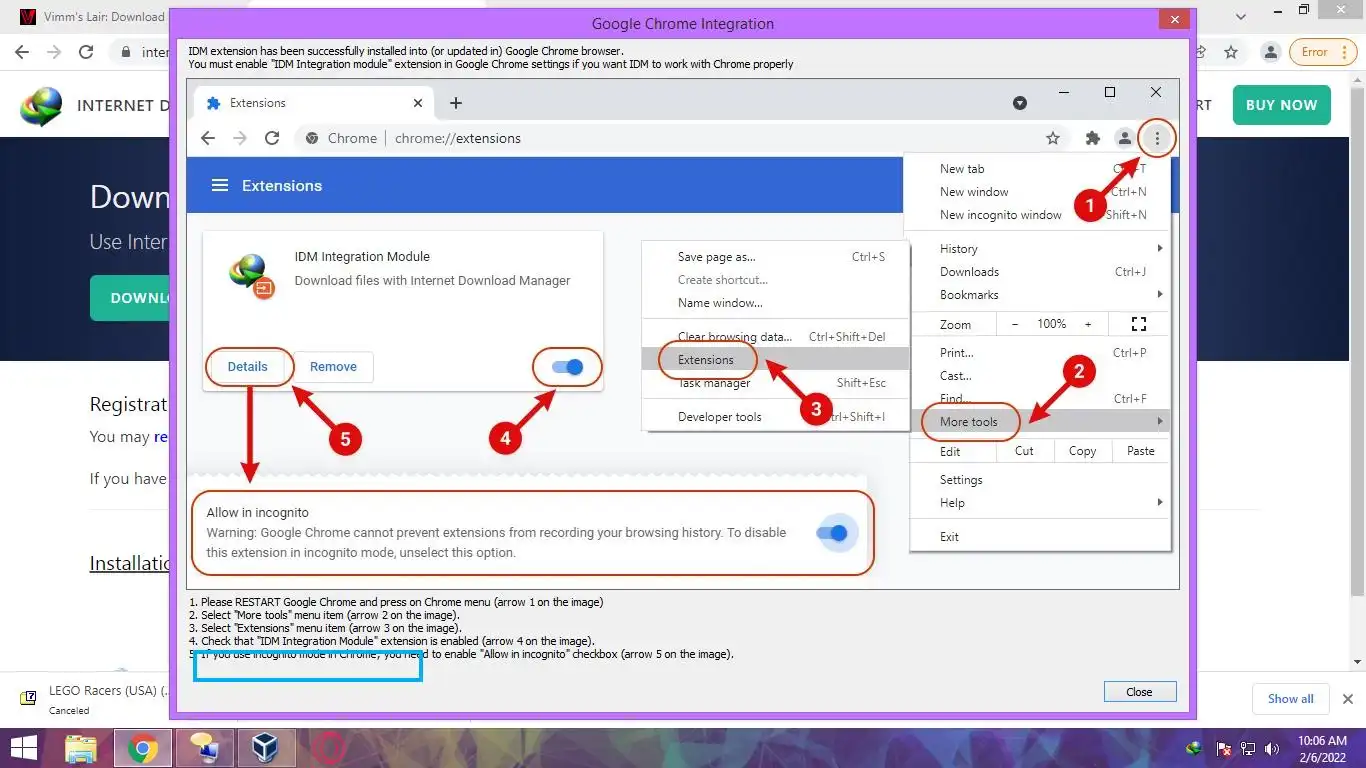Click the Details button for IDM Integration Module
The width and height of the screenshot is (1366, 768).
247,367
